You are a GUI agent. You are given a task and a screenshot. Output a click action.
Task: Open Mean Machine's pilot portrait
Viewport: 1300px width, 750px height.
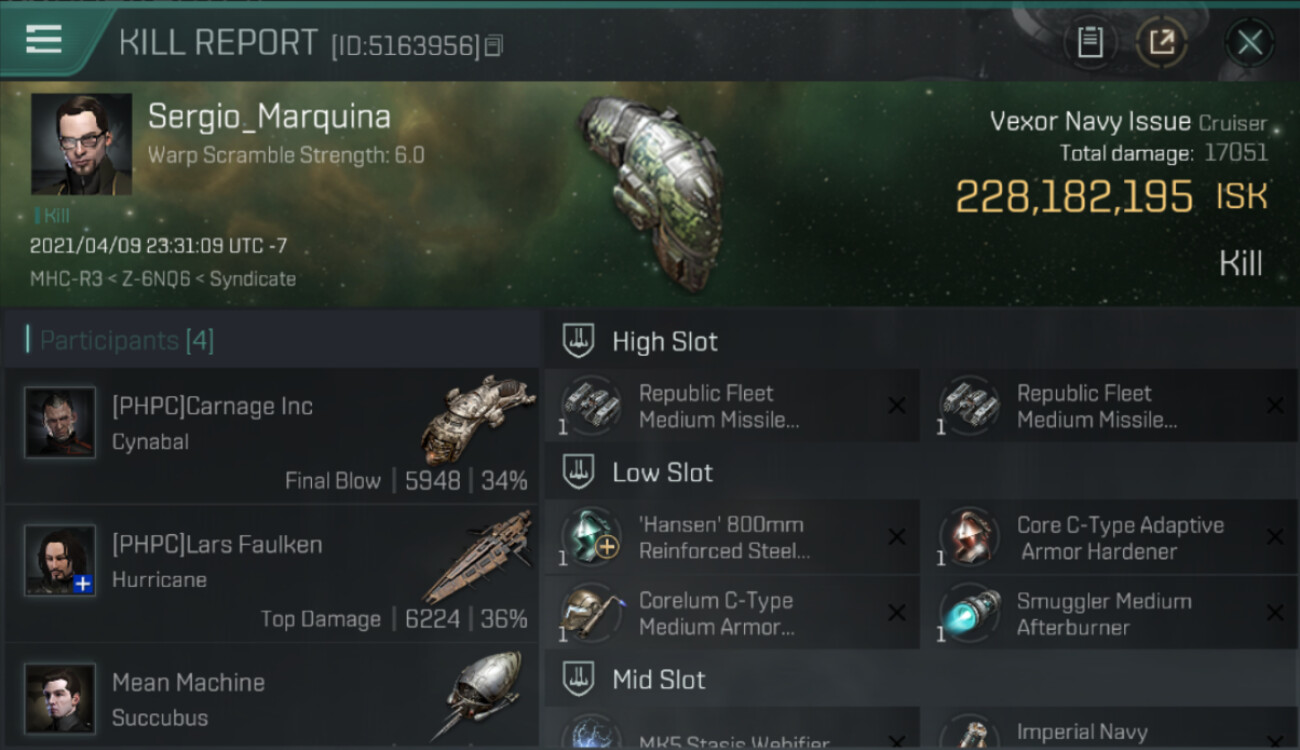tap(60, 698)
